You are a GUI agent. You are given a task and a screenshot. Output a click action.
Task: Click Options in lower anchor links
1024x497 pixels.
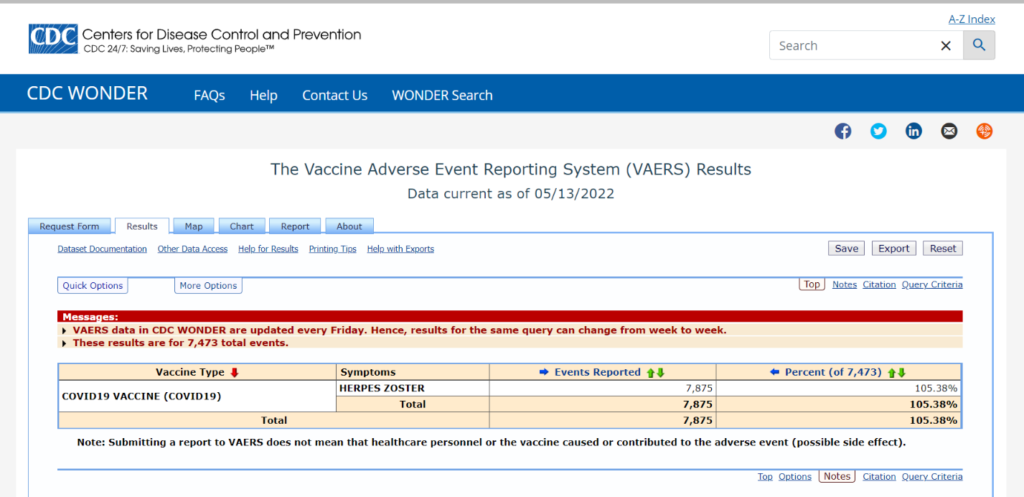coord(795,477)
